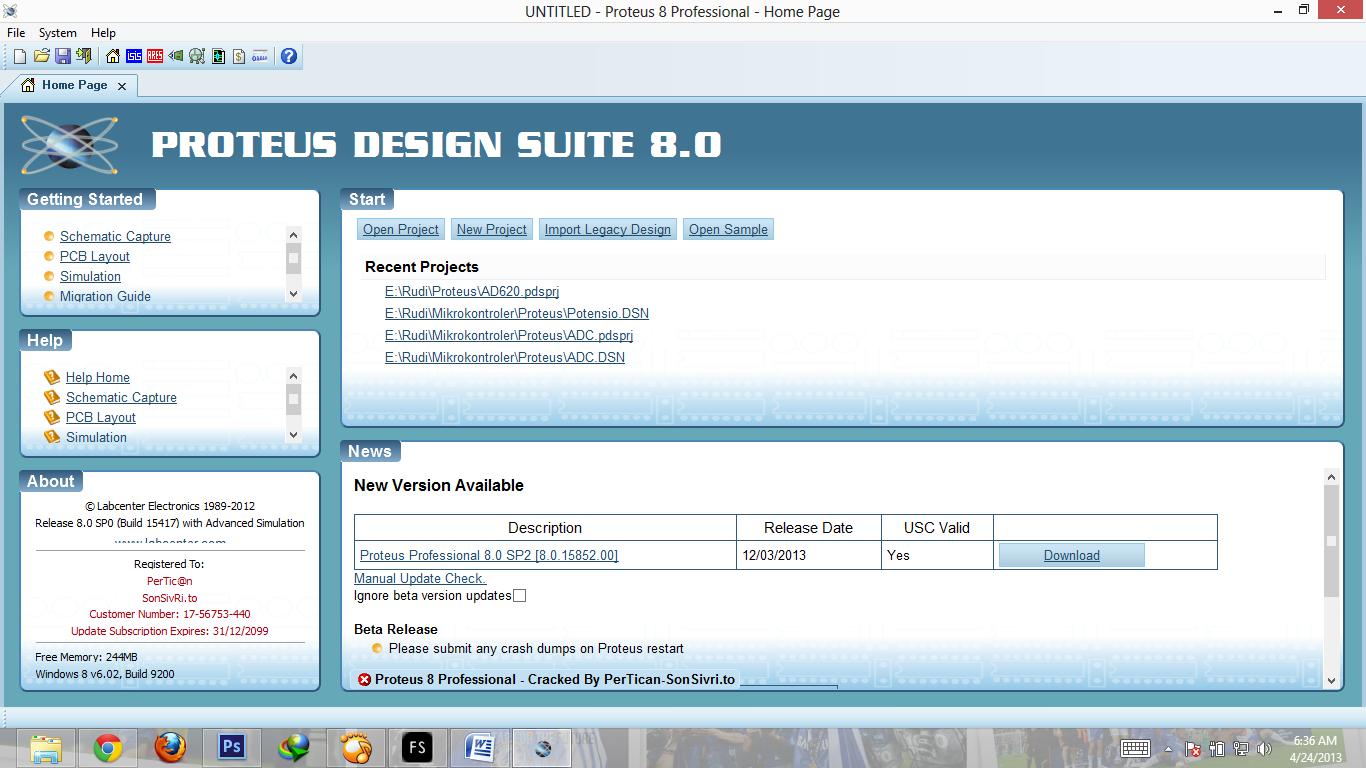
Task: Open recent project AD620.pdsprj
Action: coord(472,291)
